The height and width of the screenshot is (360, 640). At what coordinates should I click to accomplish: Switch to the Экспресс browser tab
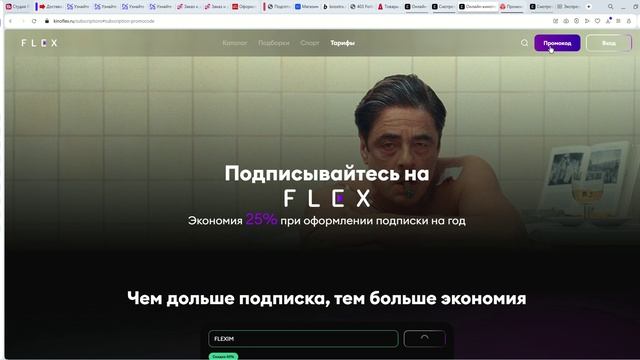click(x=568, y=7)
